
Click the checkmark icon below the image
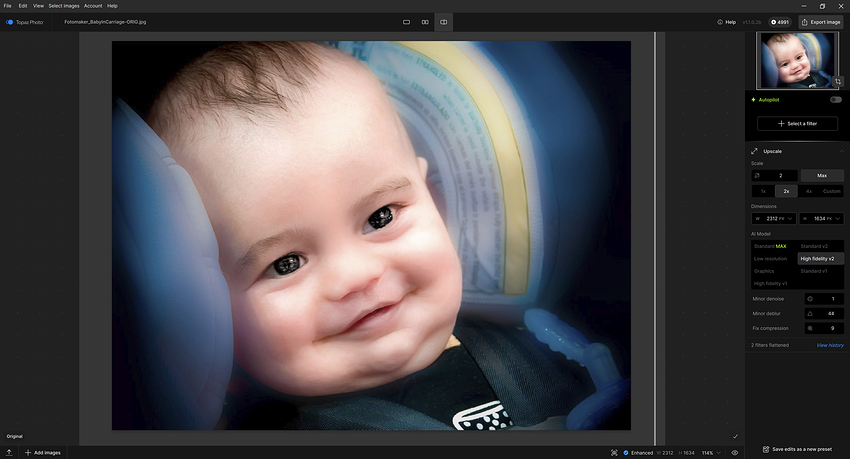[x=735, y=436]
